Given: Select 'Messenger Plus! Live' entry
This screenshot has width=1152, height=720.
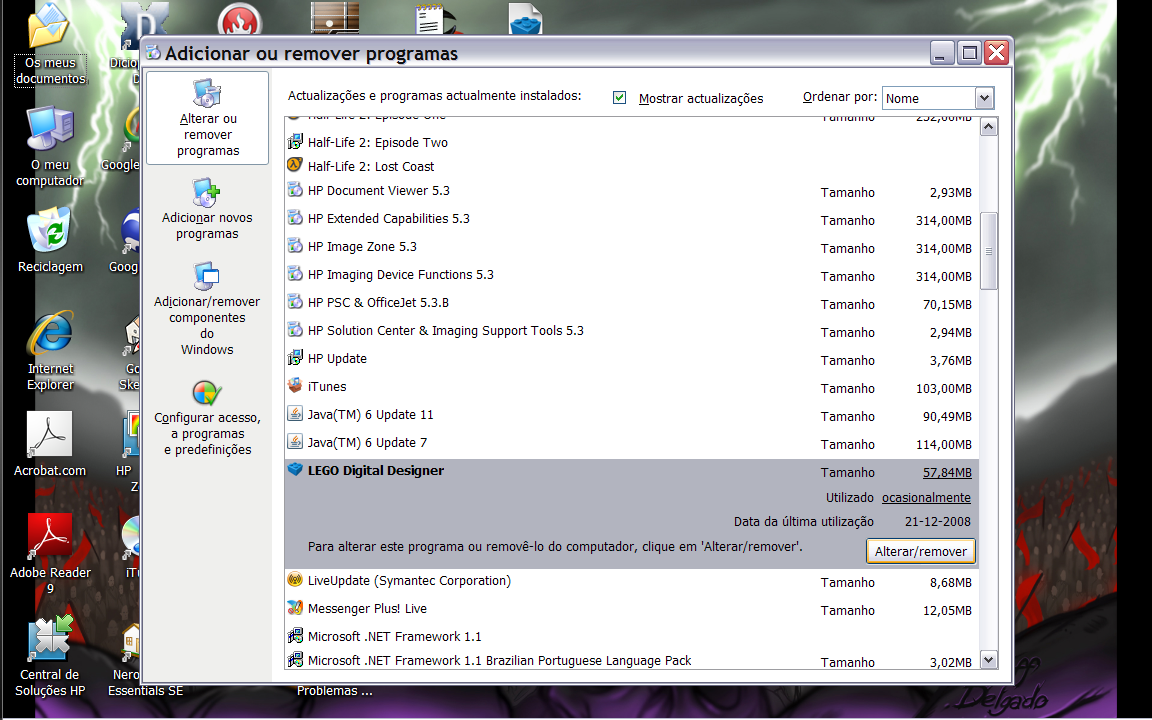Looking at the screenshot, I should coord(367,608).
